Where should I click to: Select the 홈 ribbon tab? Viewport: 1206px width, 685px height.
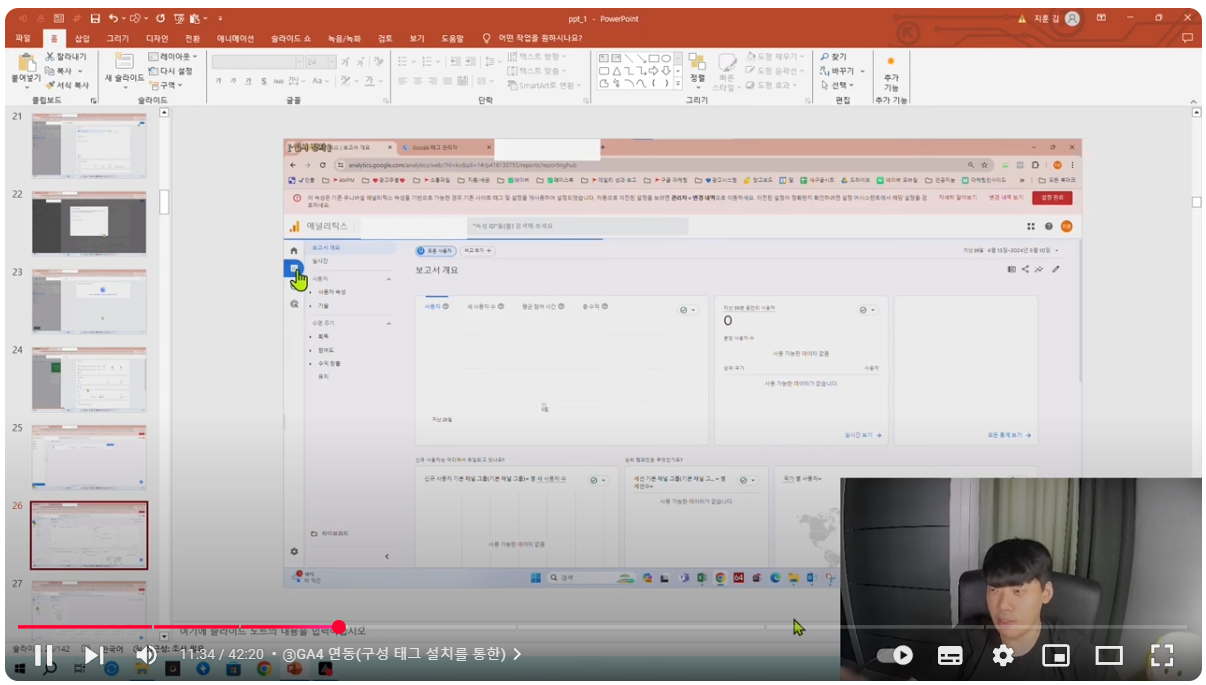click(54, 38)
